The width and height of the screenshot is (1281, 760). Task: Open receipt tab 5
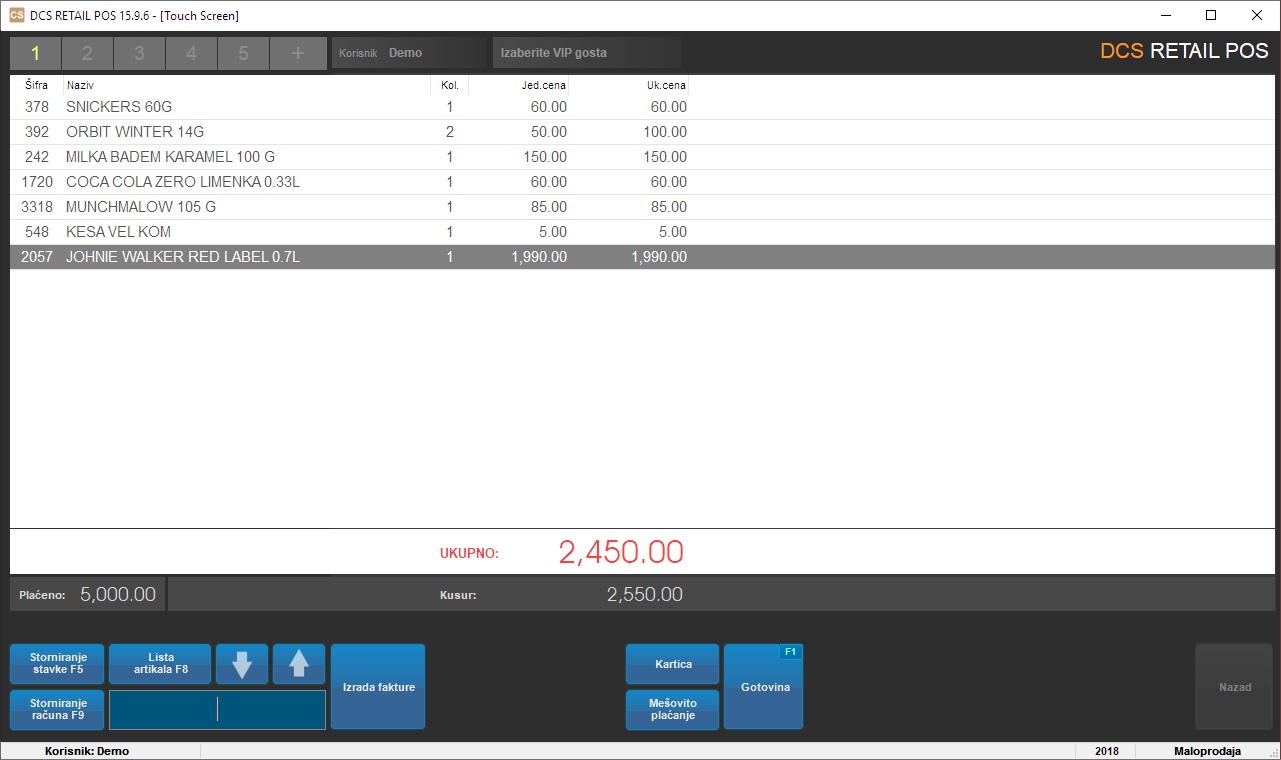tap(243, 53)
